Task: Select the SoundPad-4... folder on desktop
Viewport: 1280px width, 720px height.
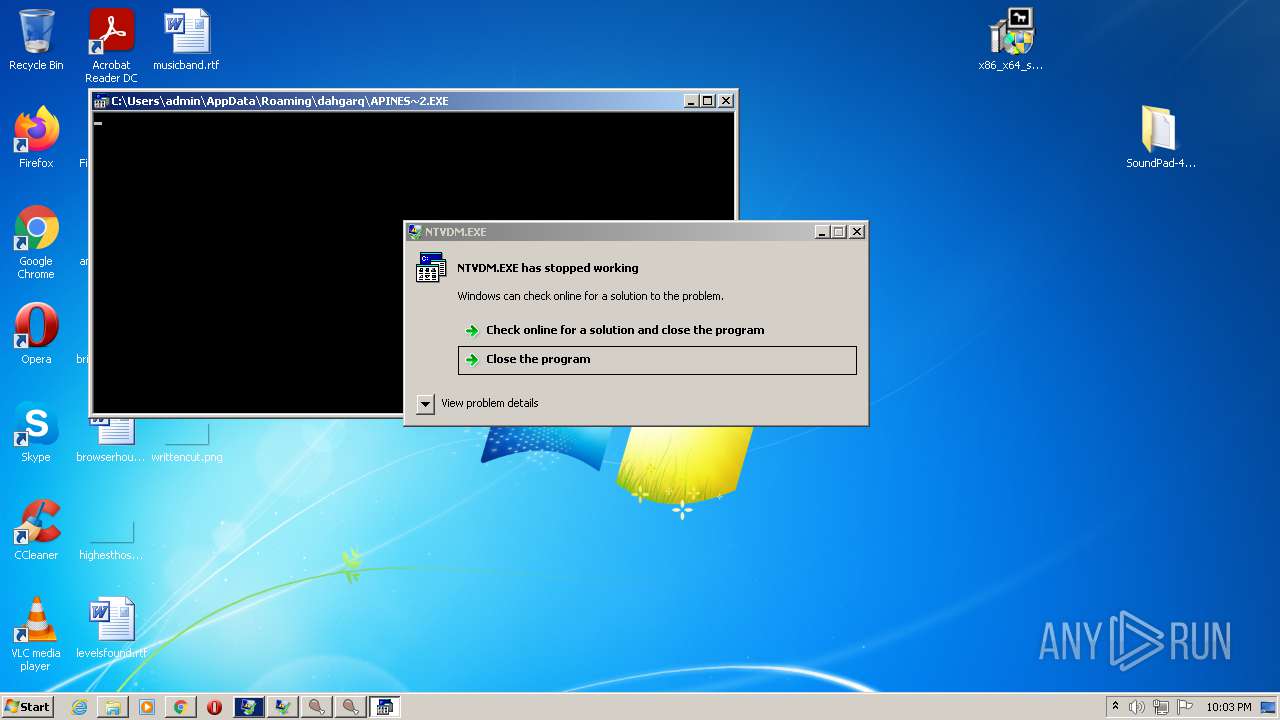Action: click(1160, 138)
